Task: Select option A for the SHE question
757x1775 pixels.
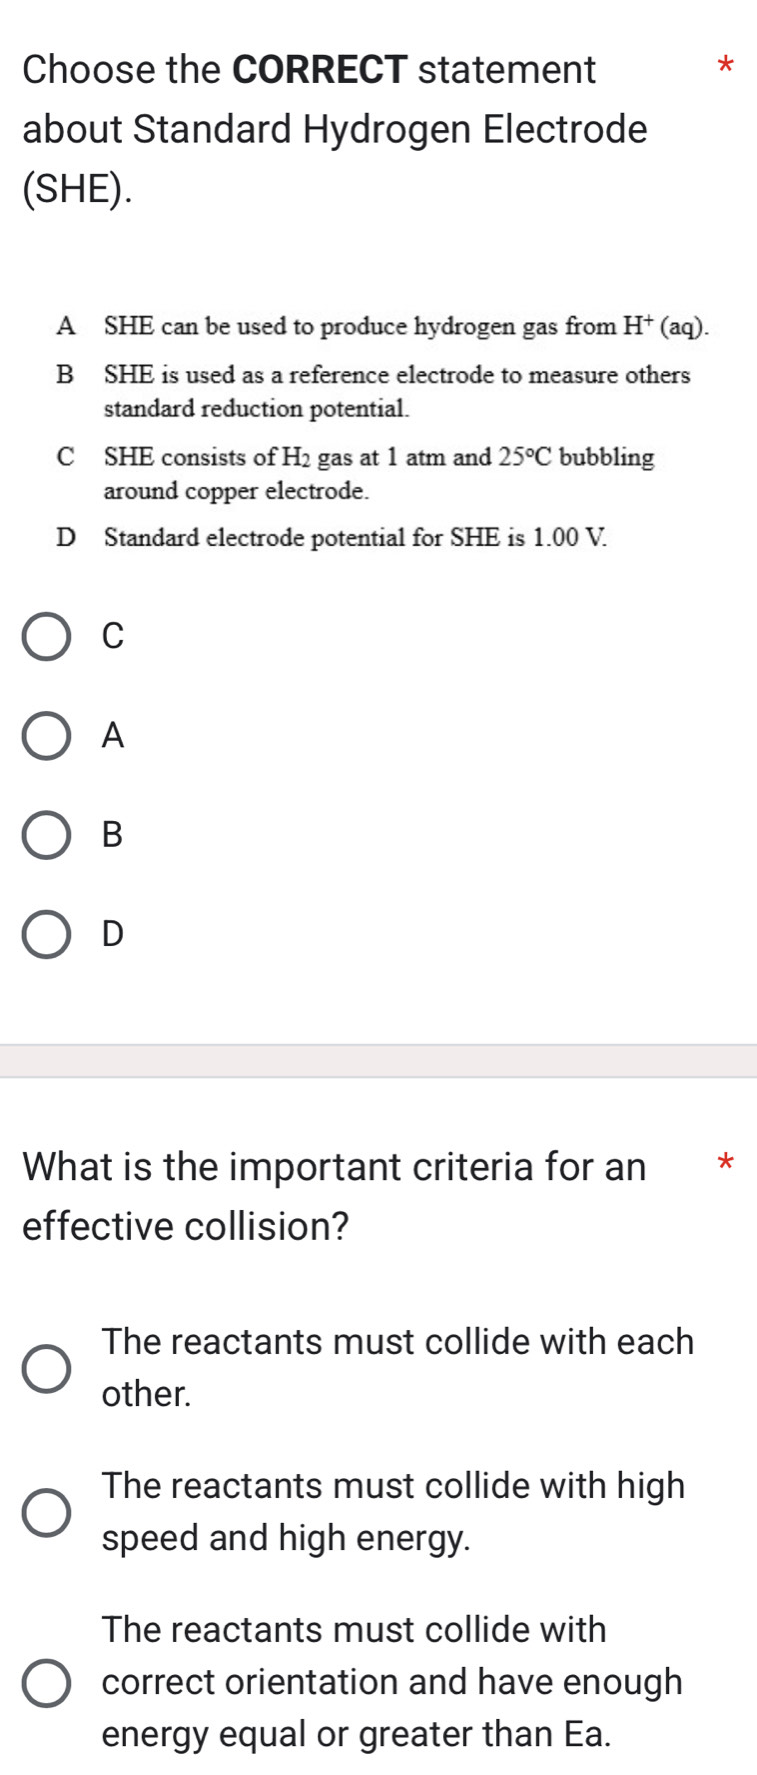Action: 45,737
